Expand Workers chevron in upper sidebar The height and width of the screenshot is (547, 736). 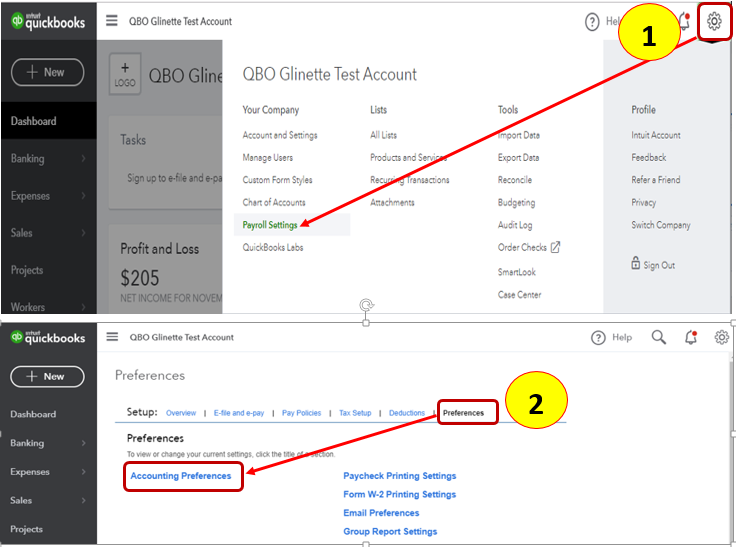click(83, 307)
